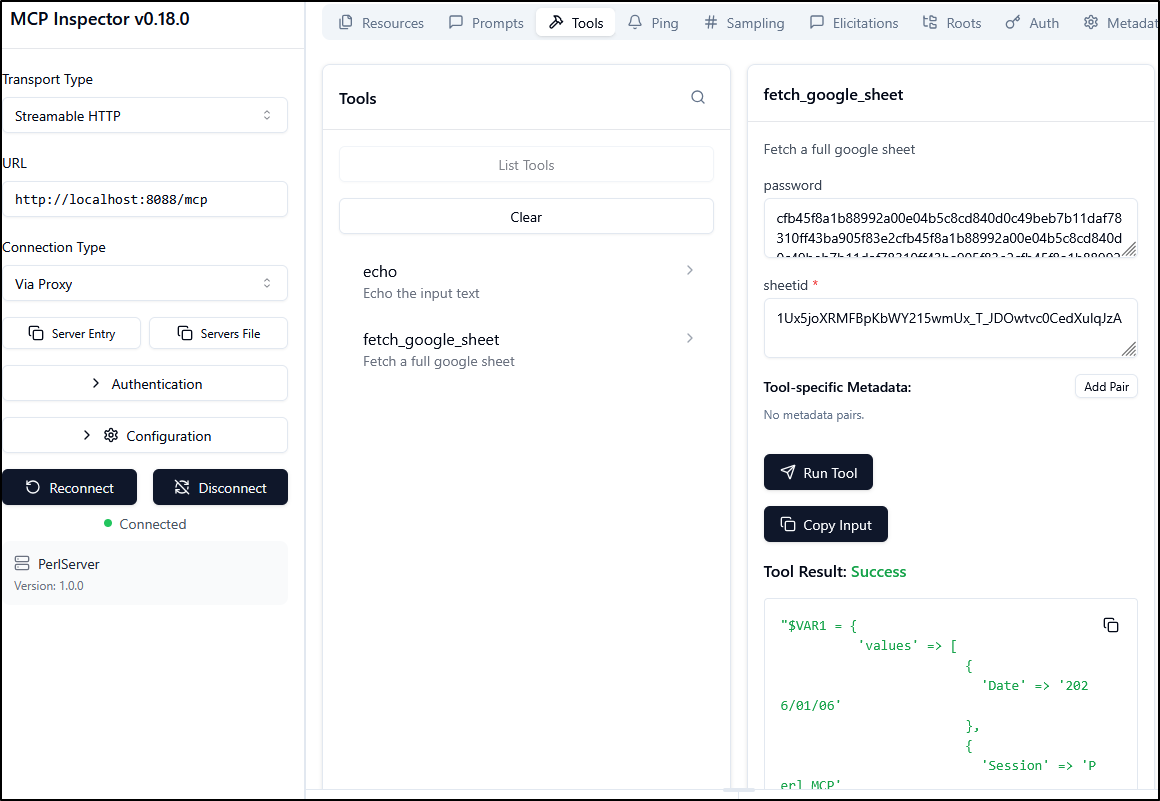Screen dimensions: 1160x801
Task: Click the search icon in Tools panel
Action: point(698,98)
